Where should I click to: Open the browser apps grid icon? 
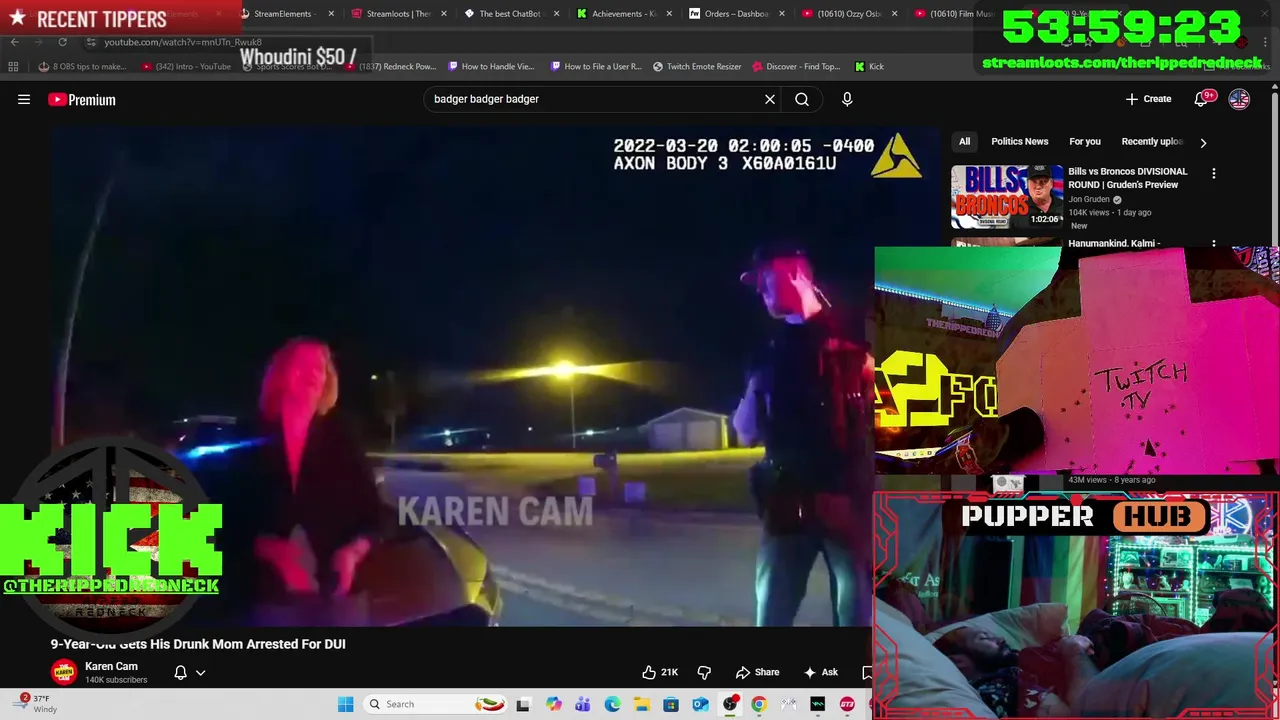13,67
